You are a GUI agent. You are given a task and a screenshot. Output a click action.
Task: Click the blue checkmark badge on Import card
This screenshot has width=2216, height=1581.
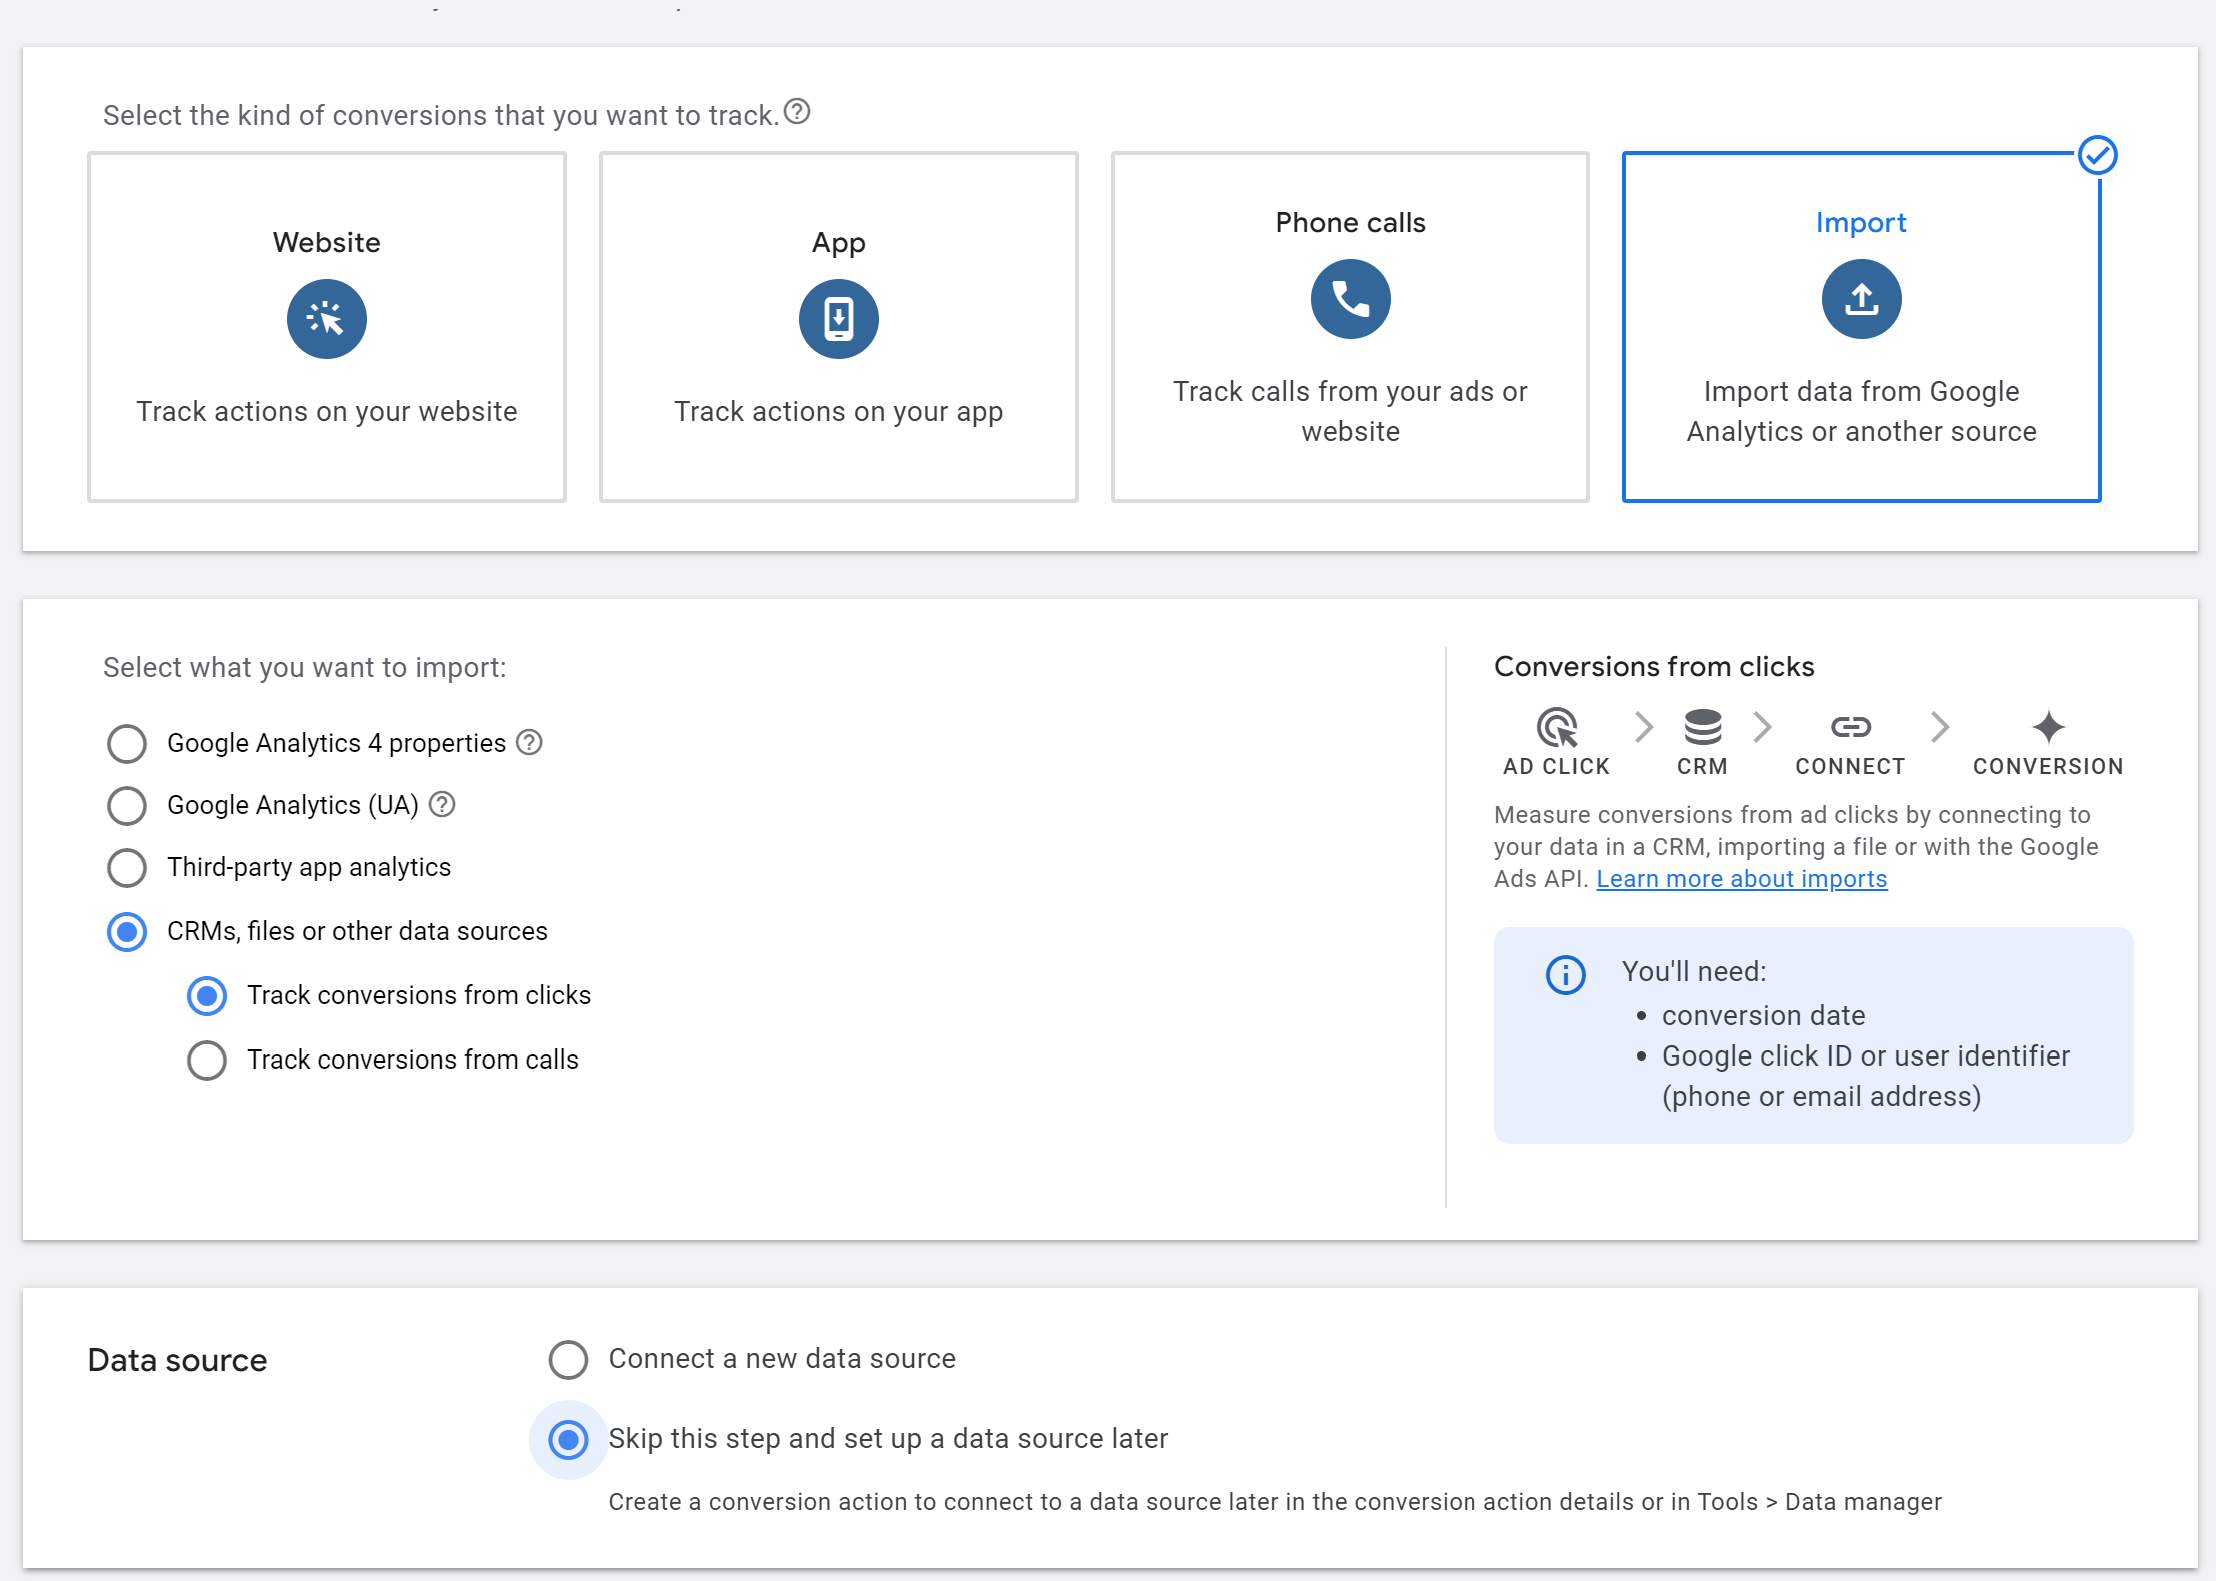(x=2097, y=155)
